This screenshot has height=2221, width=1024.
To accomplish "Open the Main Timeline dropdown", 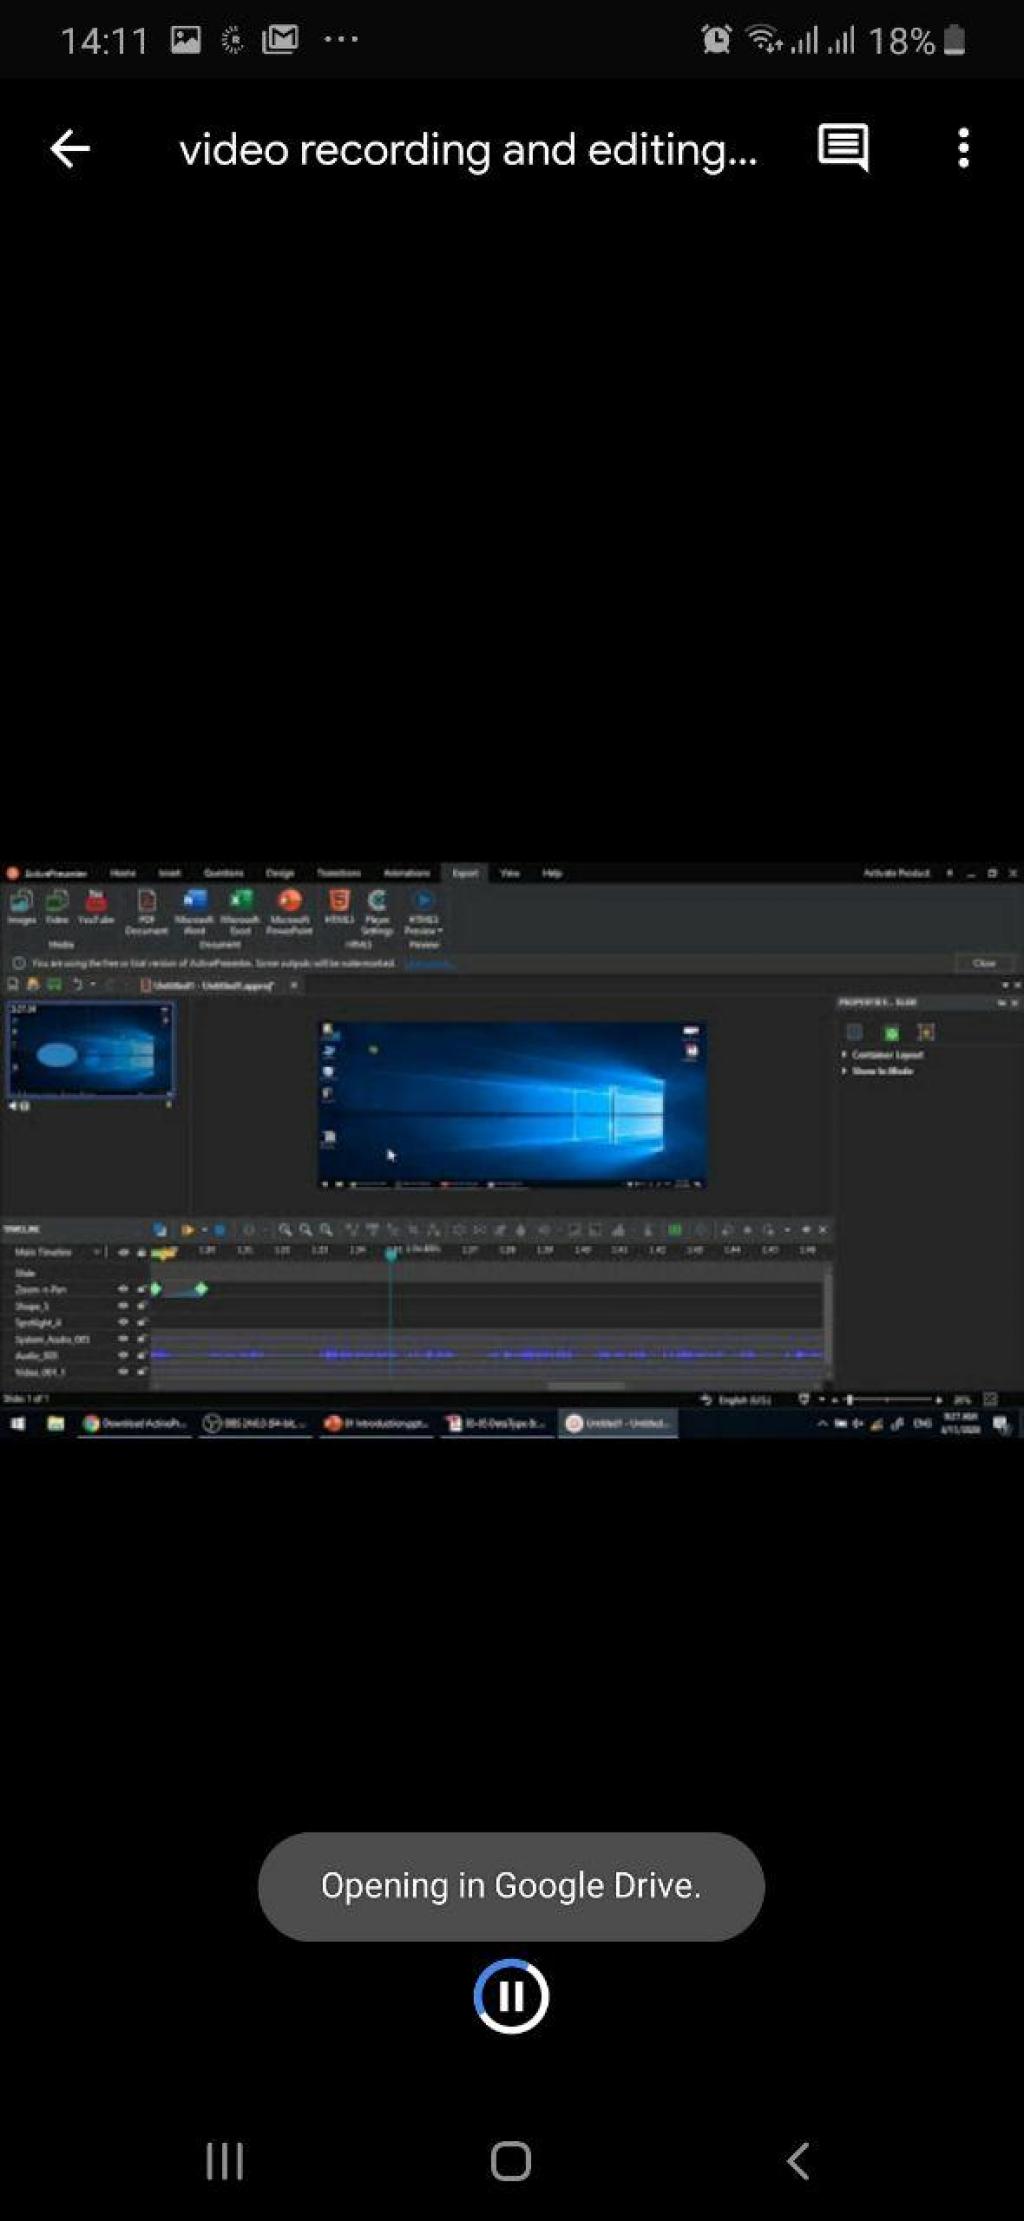I will point(96,1252).
